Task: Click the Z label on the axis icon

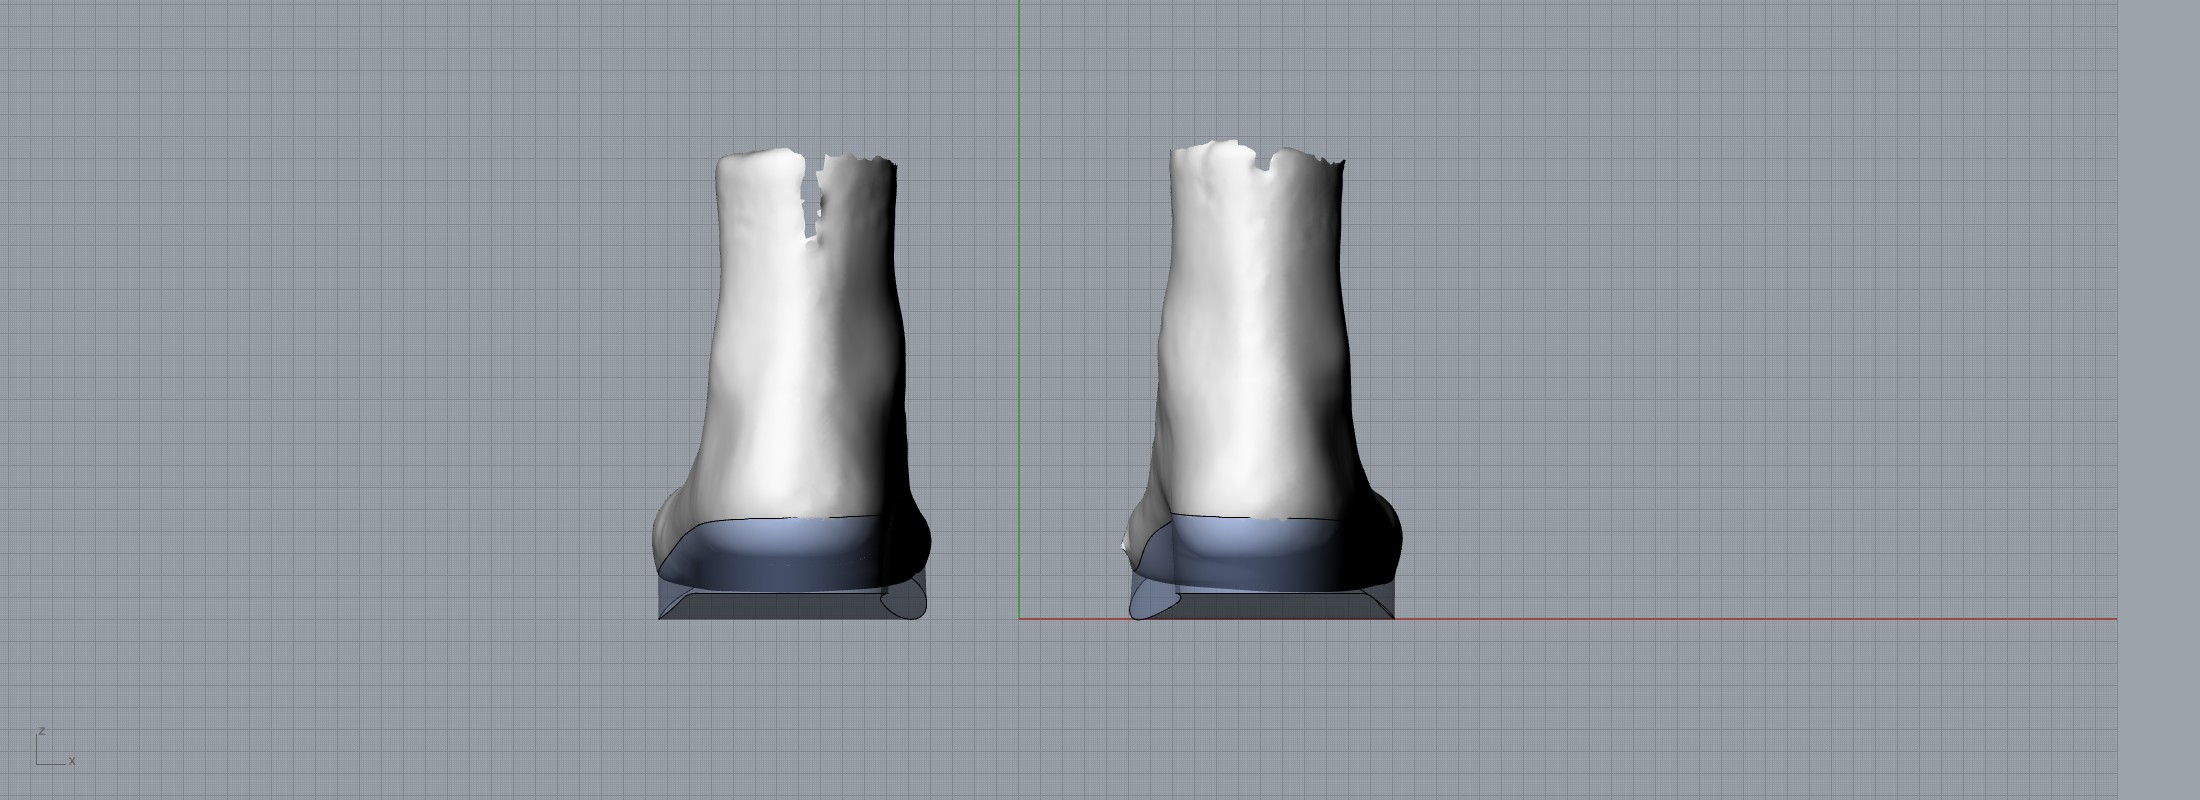Action: pyautogui.click(x=42, y=731)
